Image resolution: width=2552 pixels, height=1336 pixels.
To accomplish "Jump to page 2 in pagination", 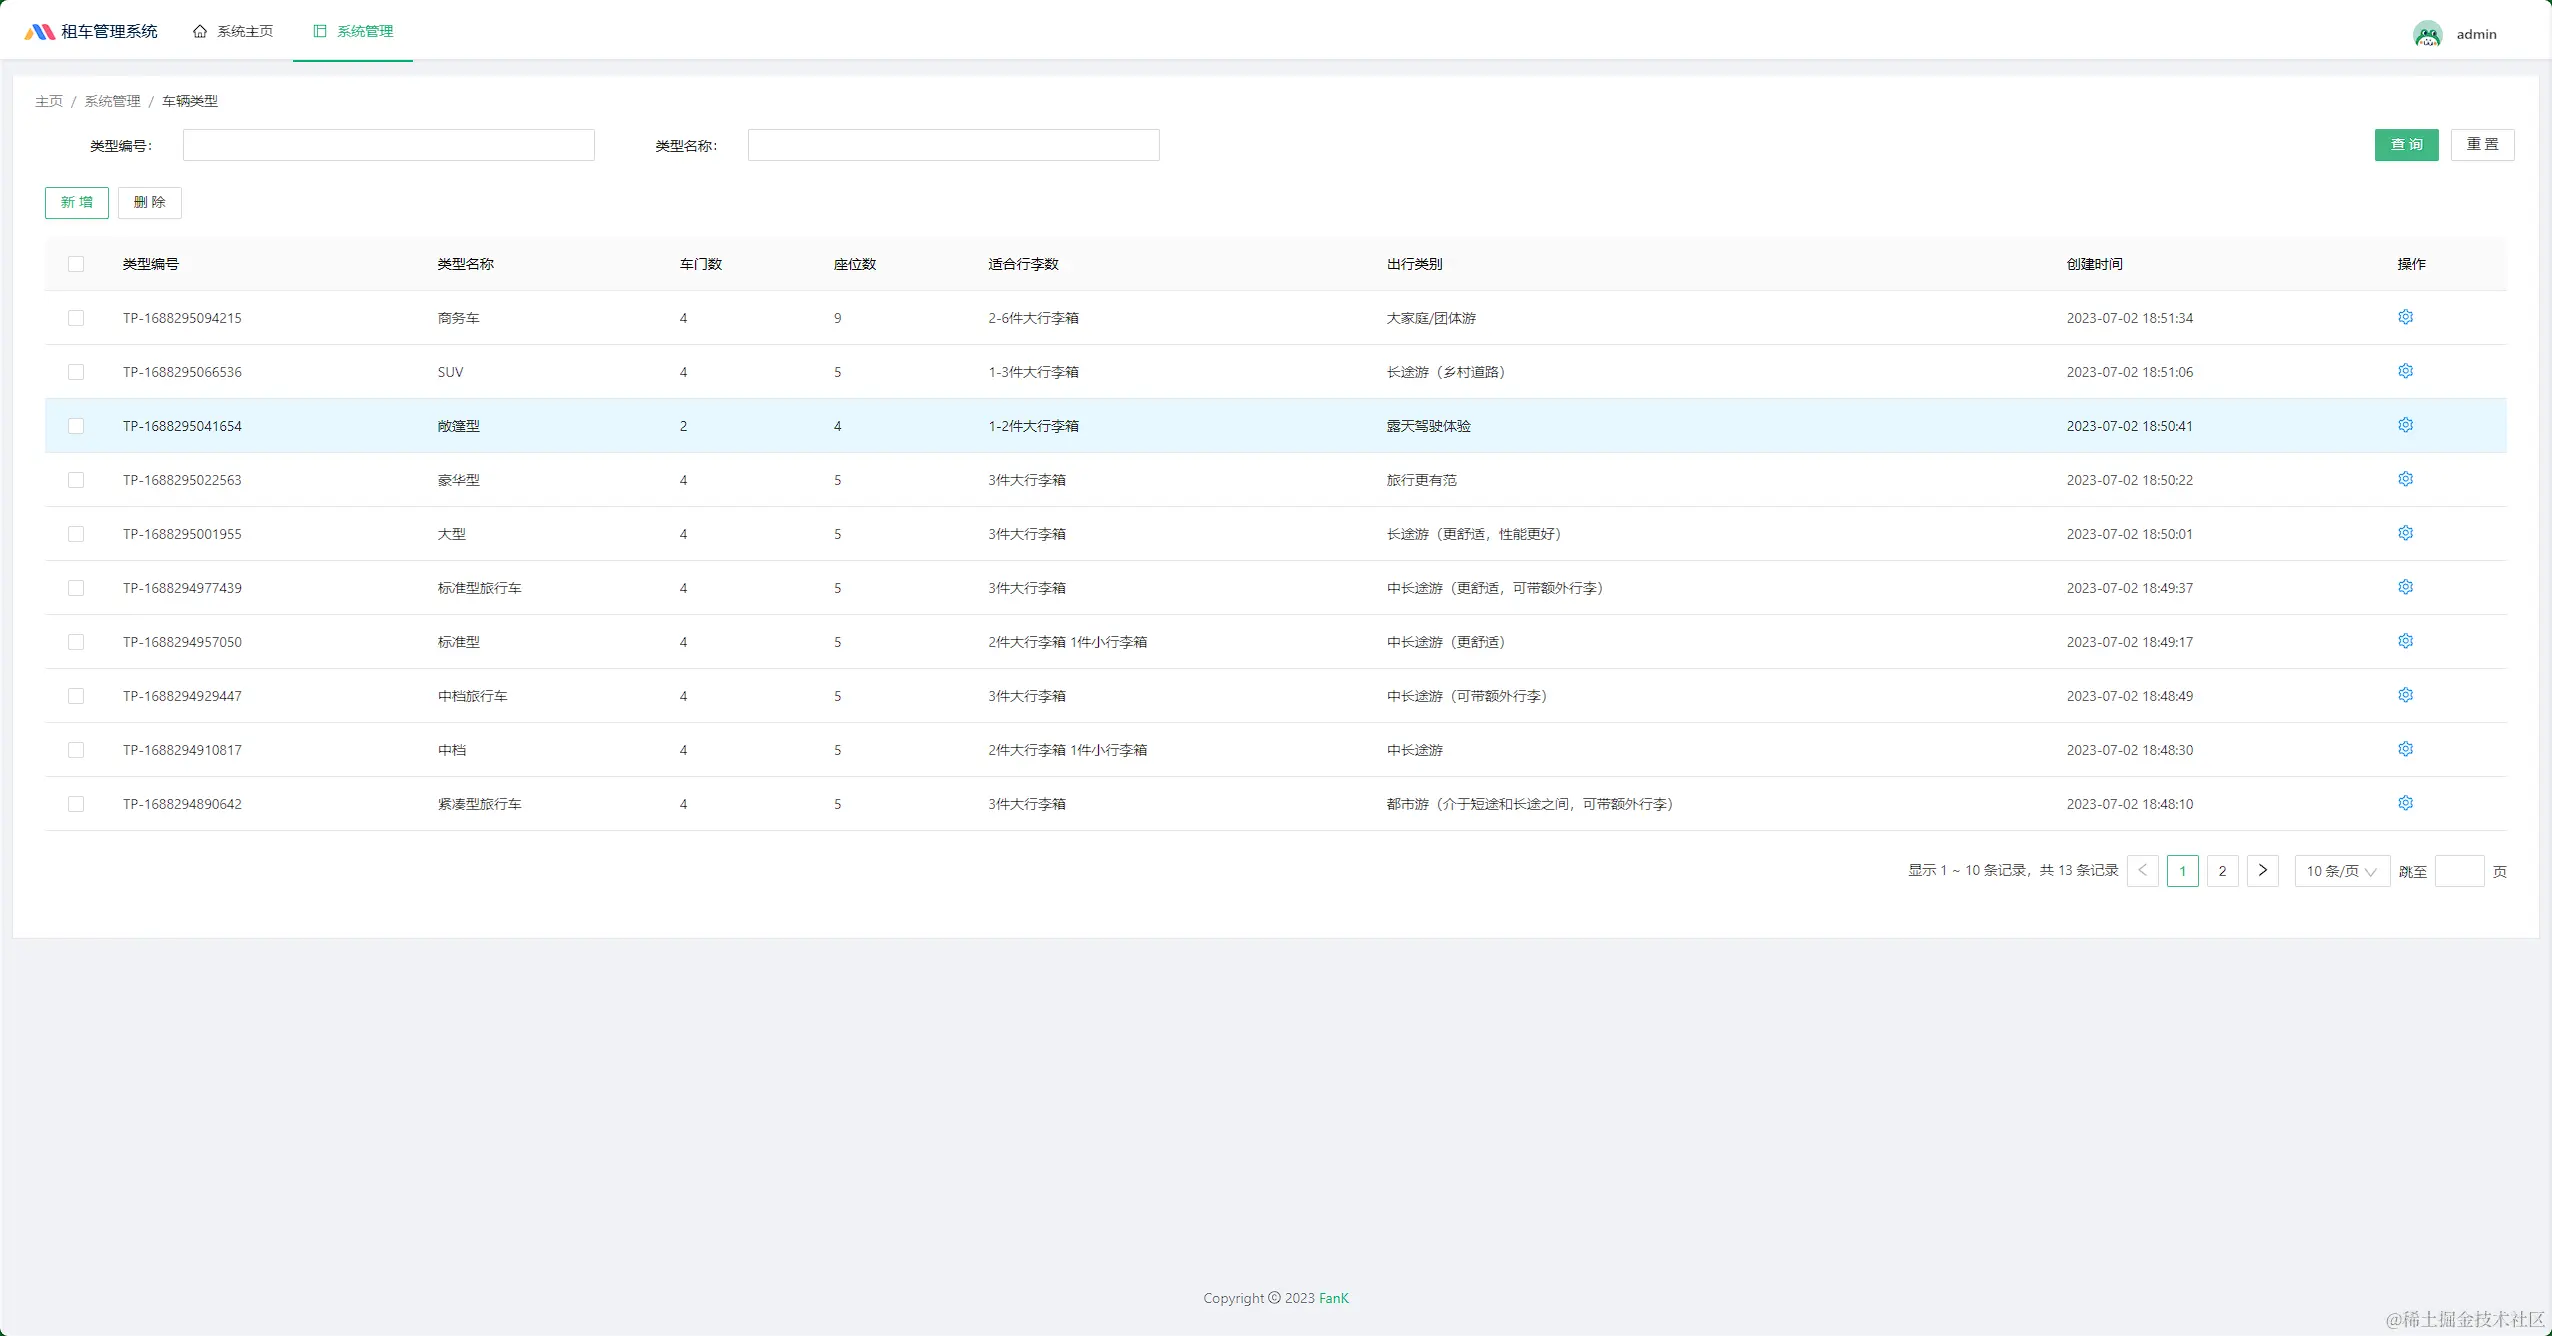I will point(2222,871).
